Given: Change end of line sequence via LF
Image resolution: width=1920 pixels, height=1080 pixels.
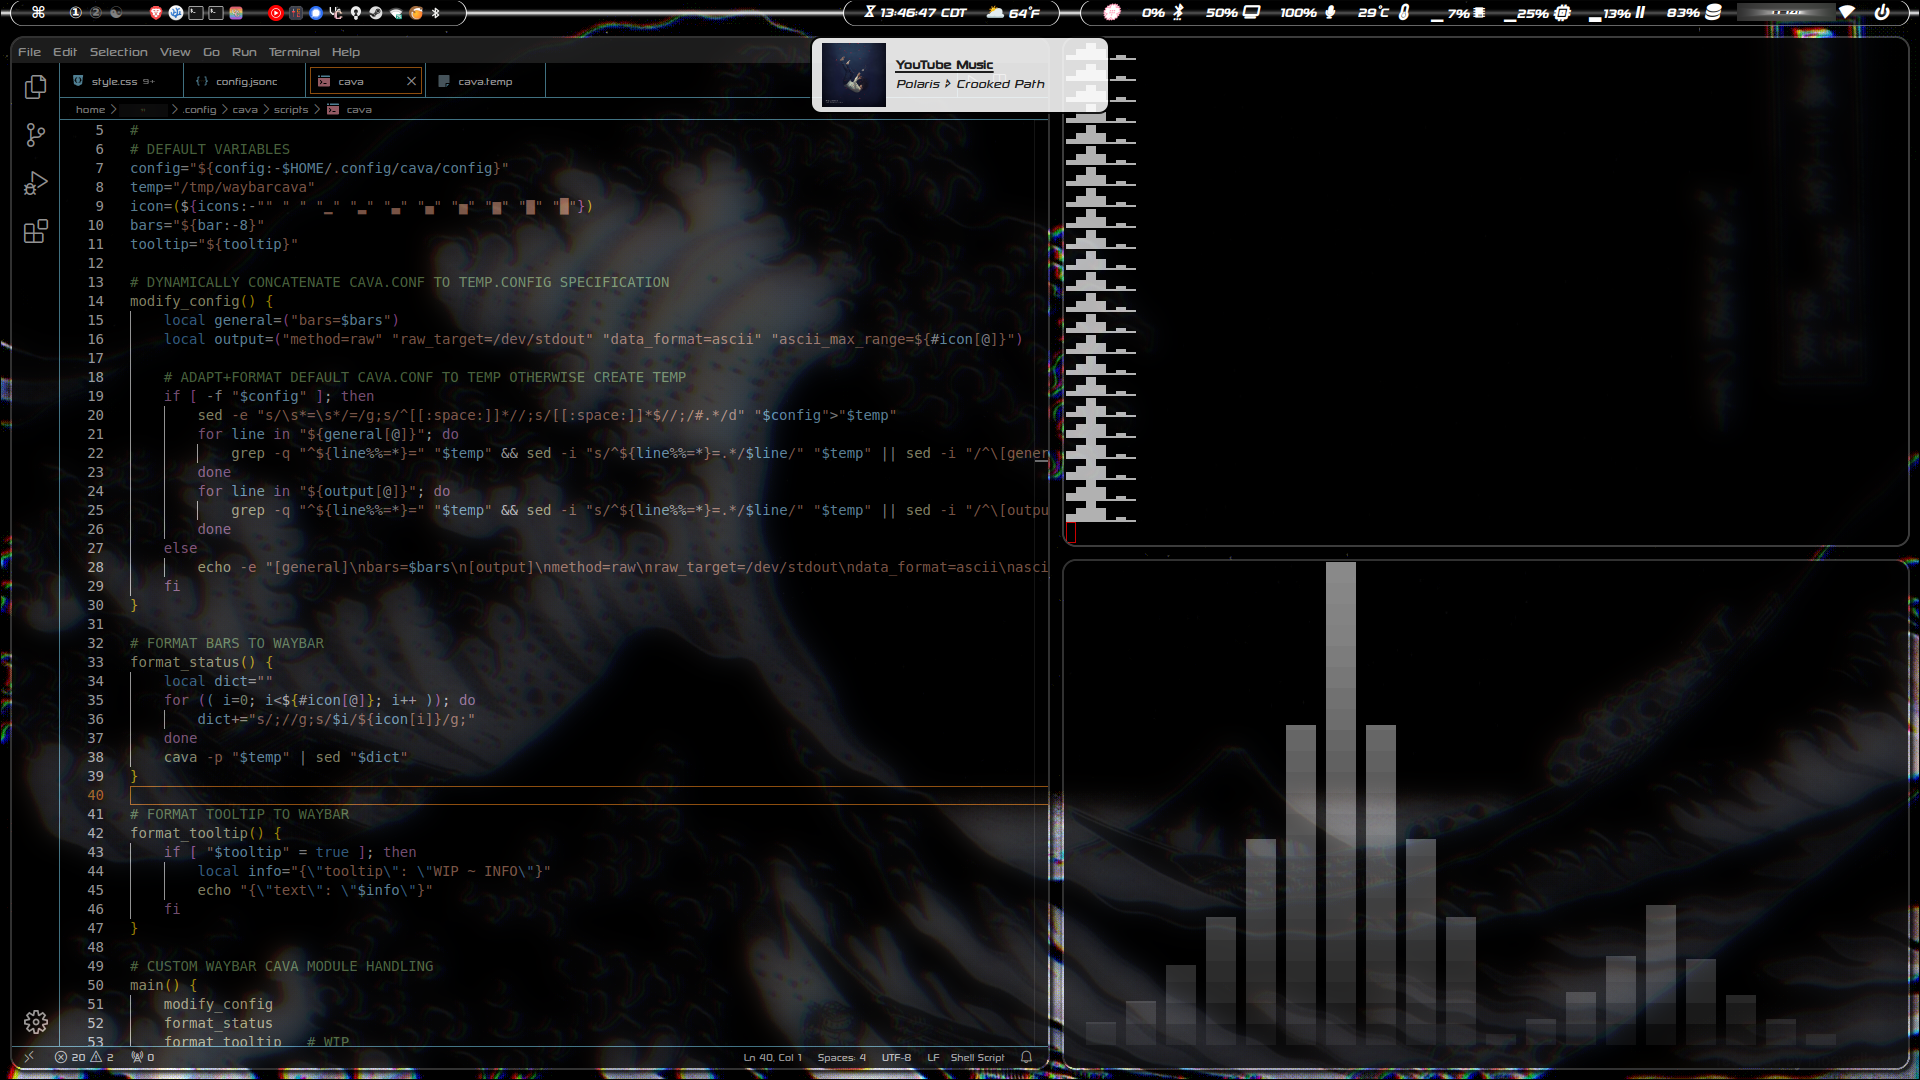Looking at the screenshot, I should tap(933, 1057).
